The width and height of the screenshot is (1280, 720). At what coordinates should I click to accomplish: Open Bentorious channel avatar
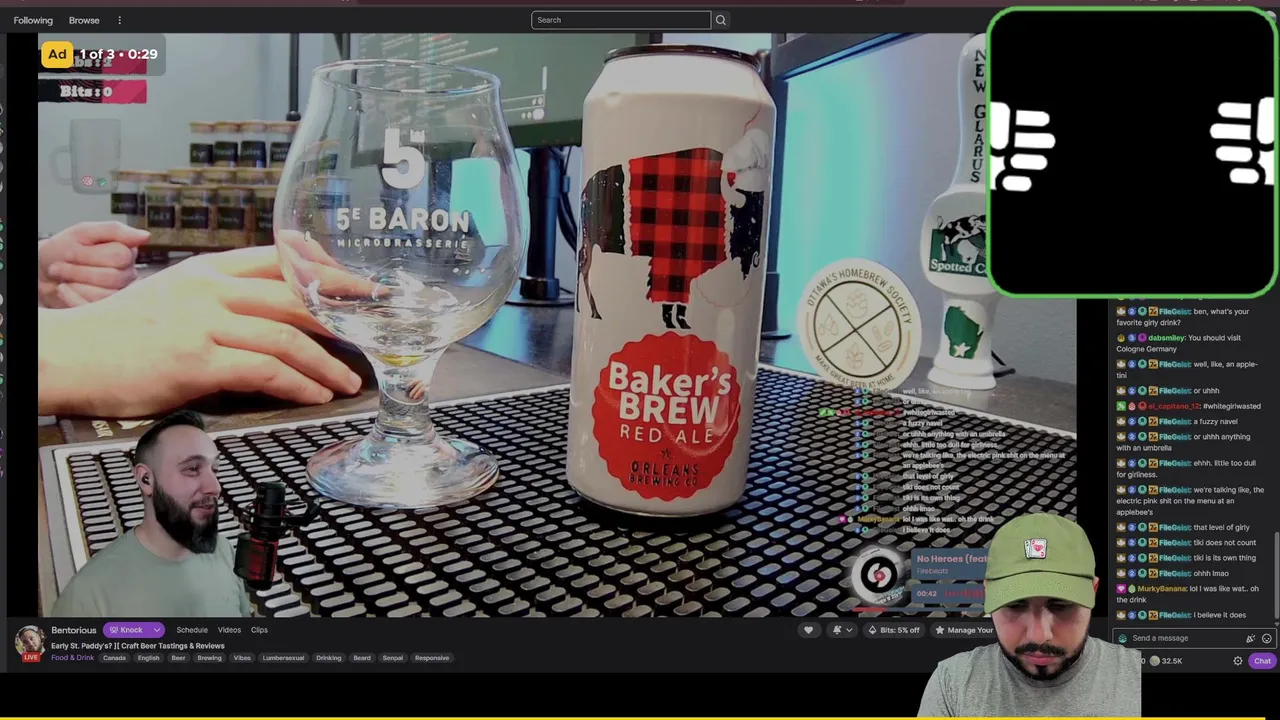tap(30, 639)
